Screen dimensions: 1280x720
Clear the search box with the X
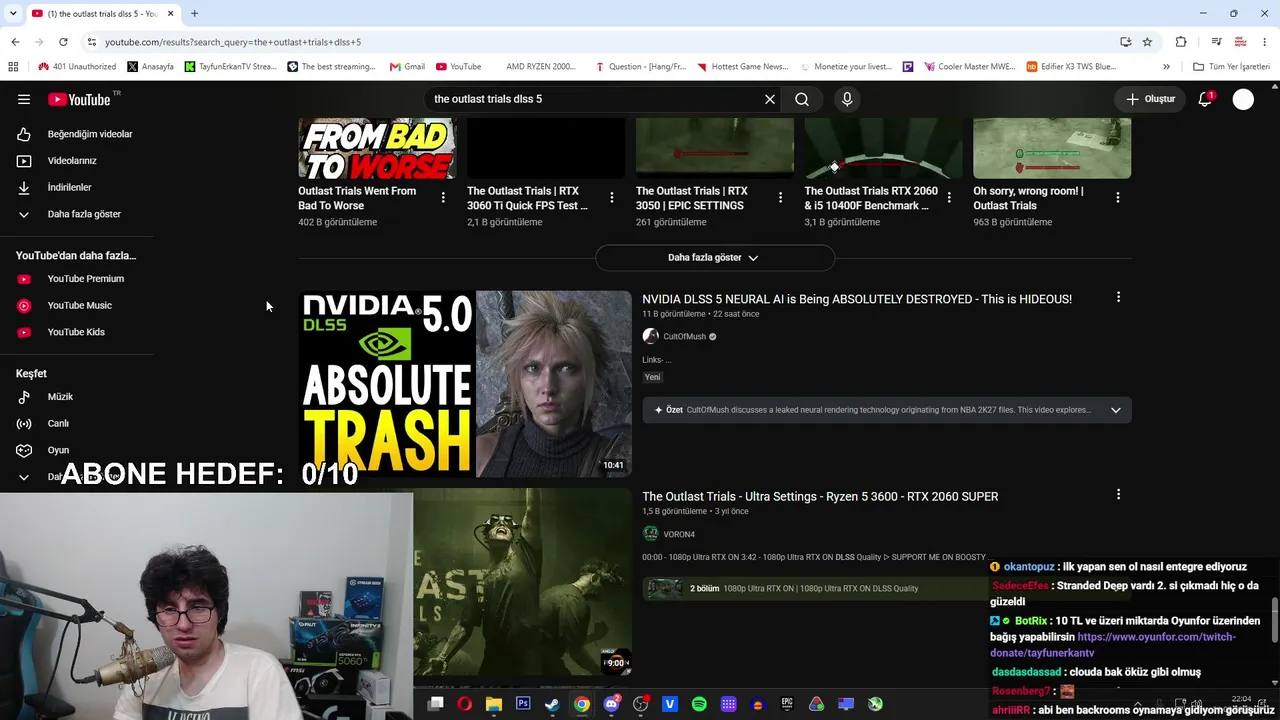pyautogui.click(x=770, y=99)
